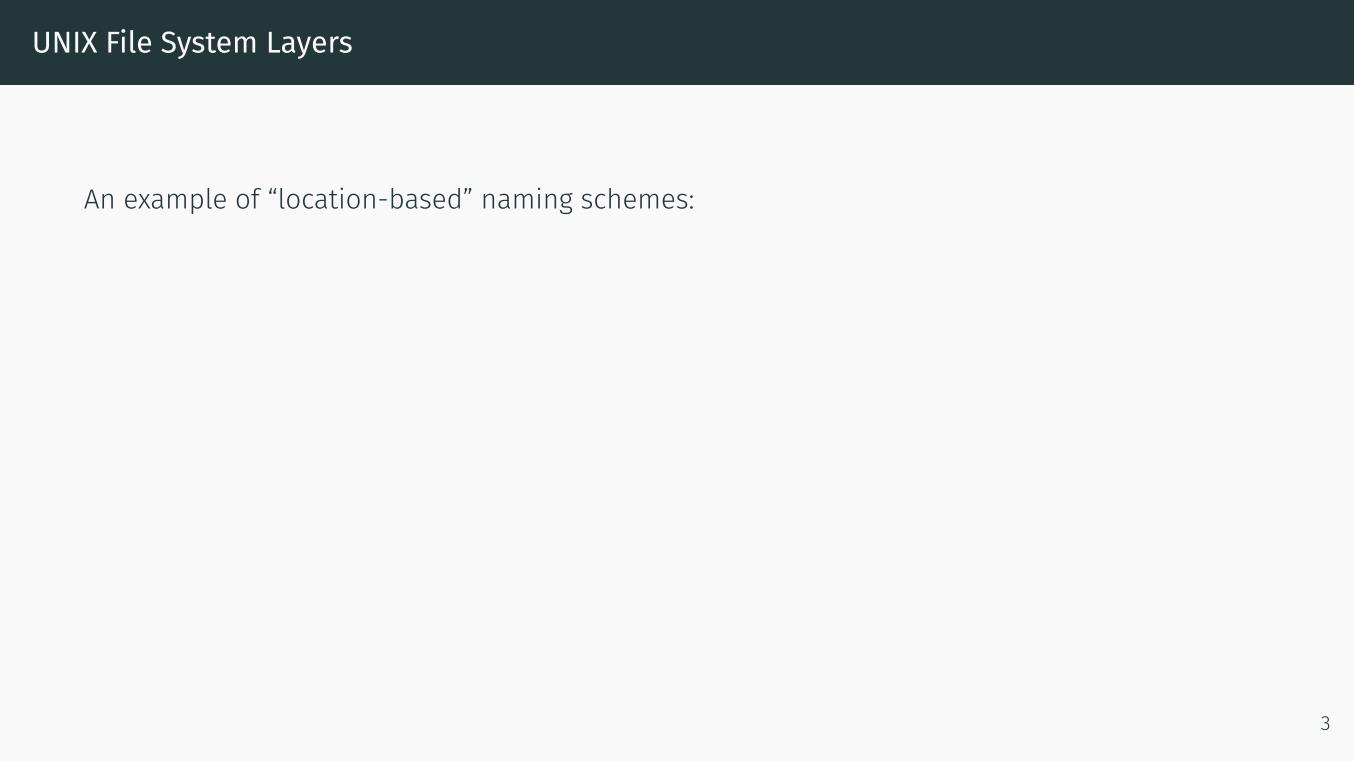
Task: Click "location" in the quoted phrase
Action: coord(327,200)
